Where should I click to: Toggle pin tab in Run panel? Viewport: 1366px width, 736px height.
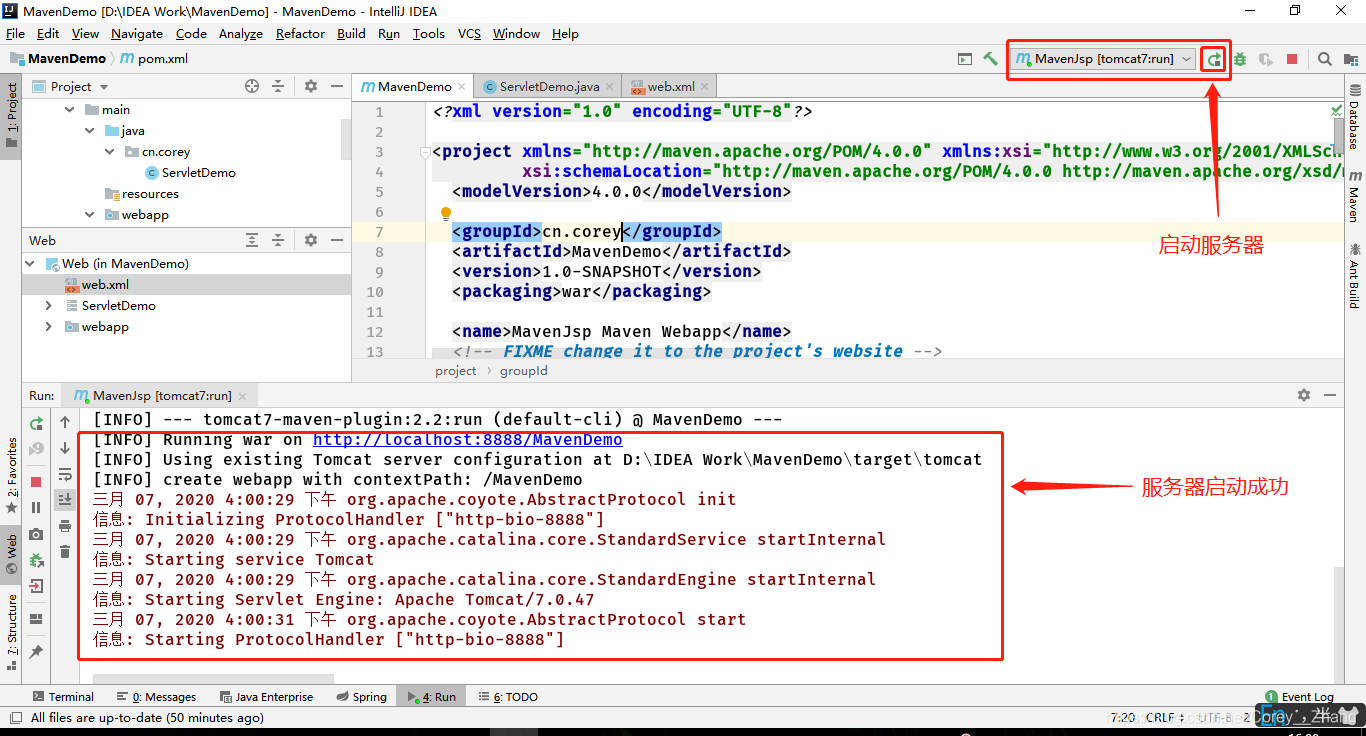[36, 651]
